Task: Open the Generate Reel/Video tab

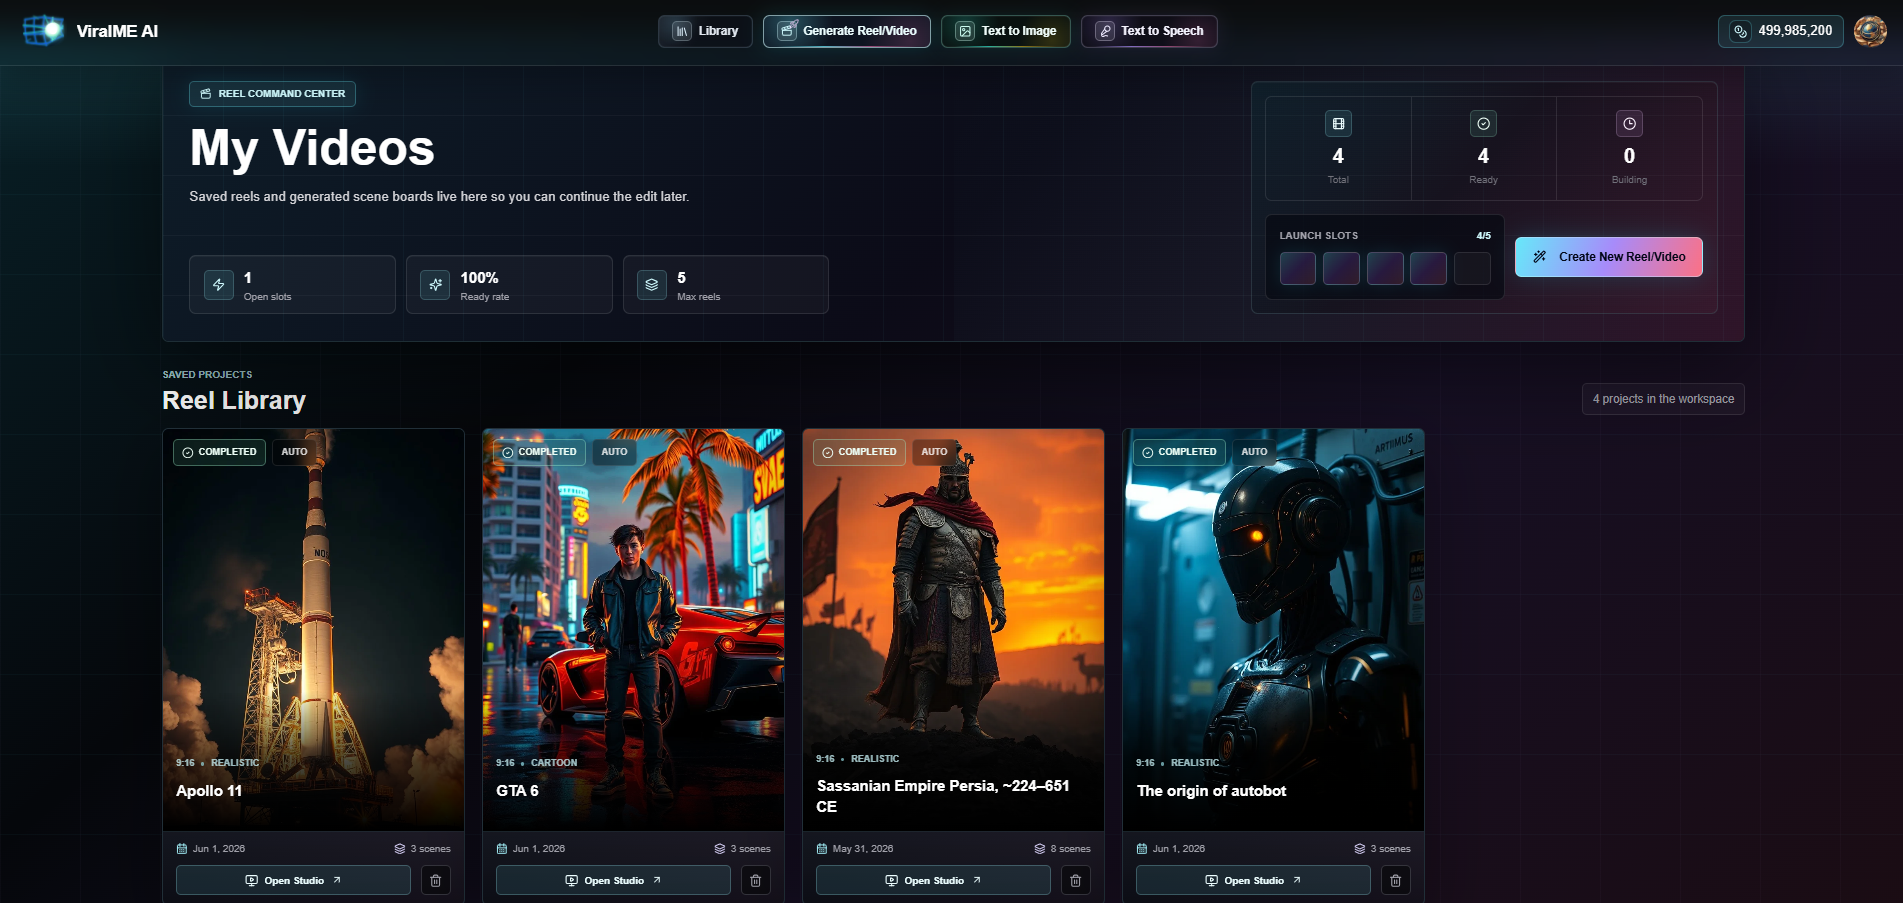Action: pos(847,31)
